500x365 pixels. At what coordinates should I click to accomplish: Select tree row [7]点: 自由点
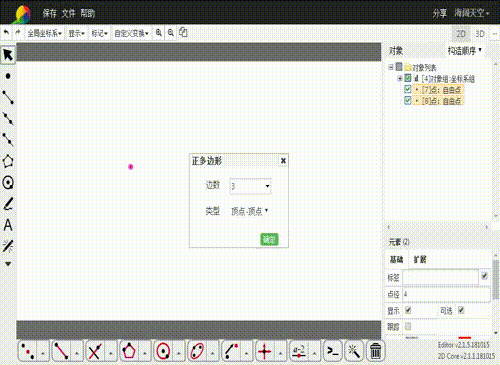tap(437, 89)
